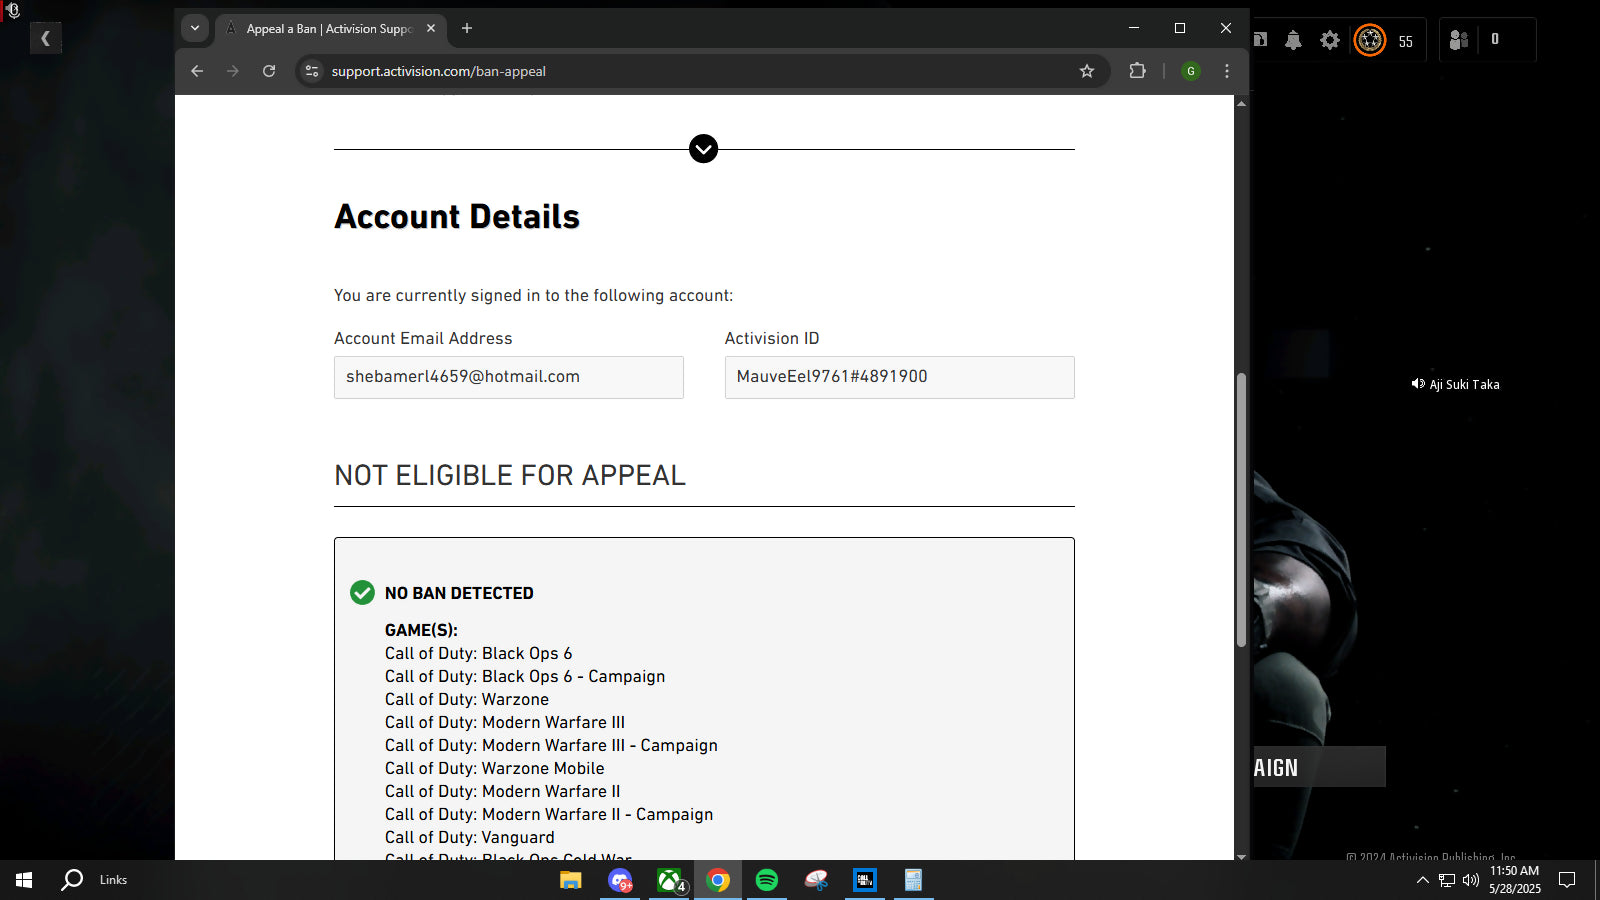Open a new browser tab
This screenshot has height=900, width=1600.
coord(467,28)
